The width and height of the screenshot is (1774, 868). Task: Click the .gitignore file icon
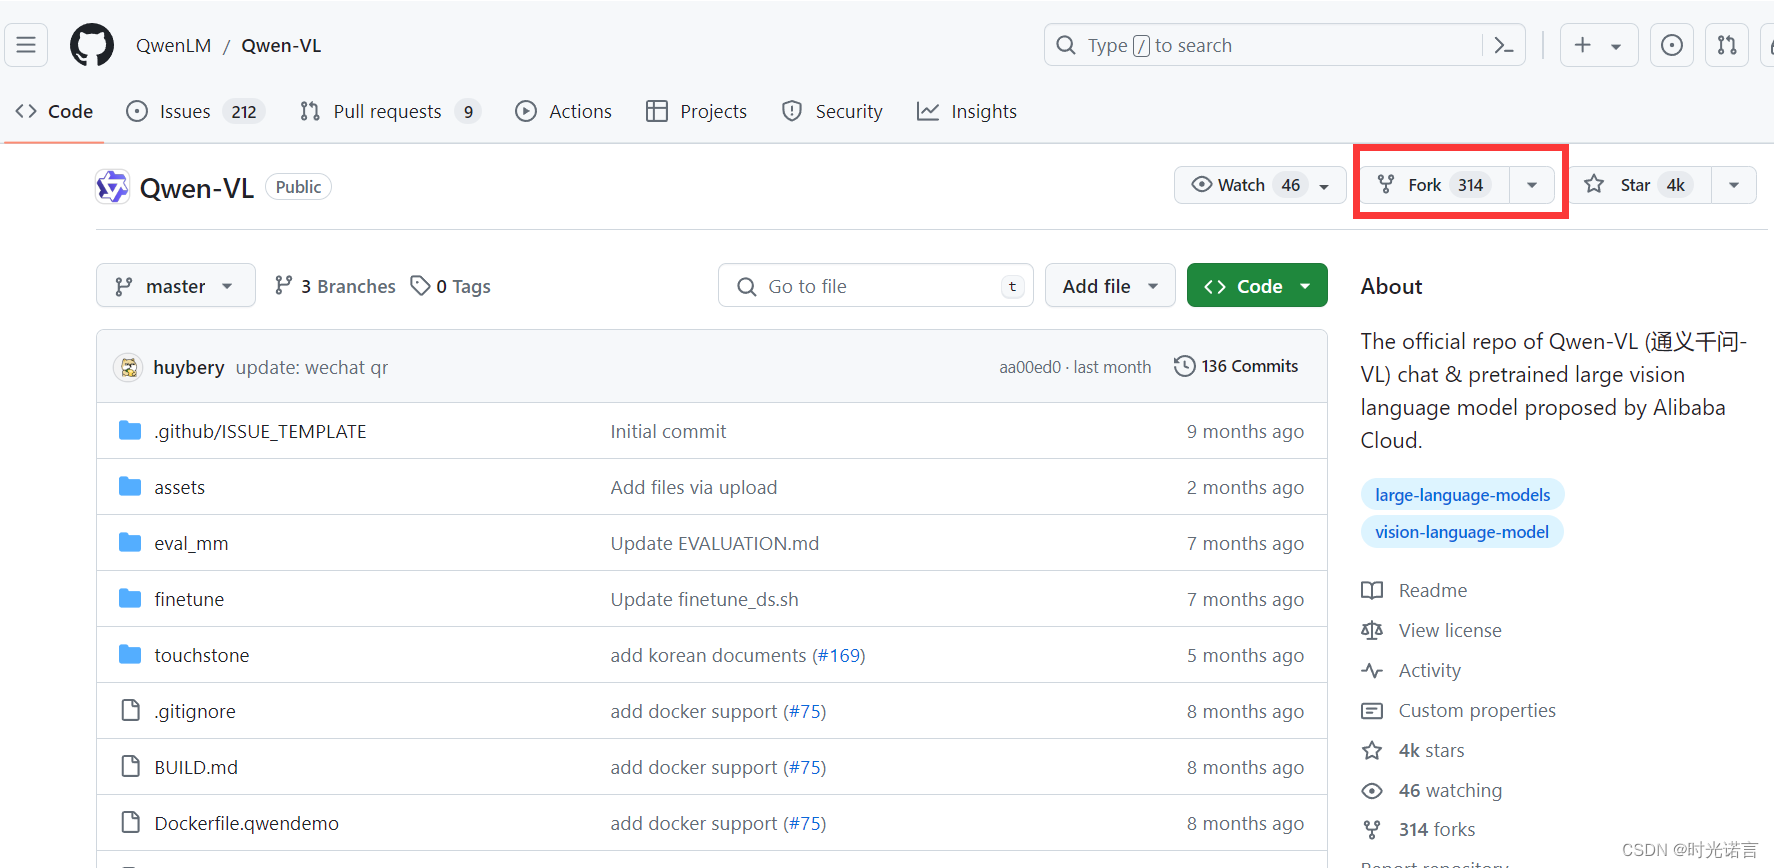click(130, 711)
